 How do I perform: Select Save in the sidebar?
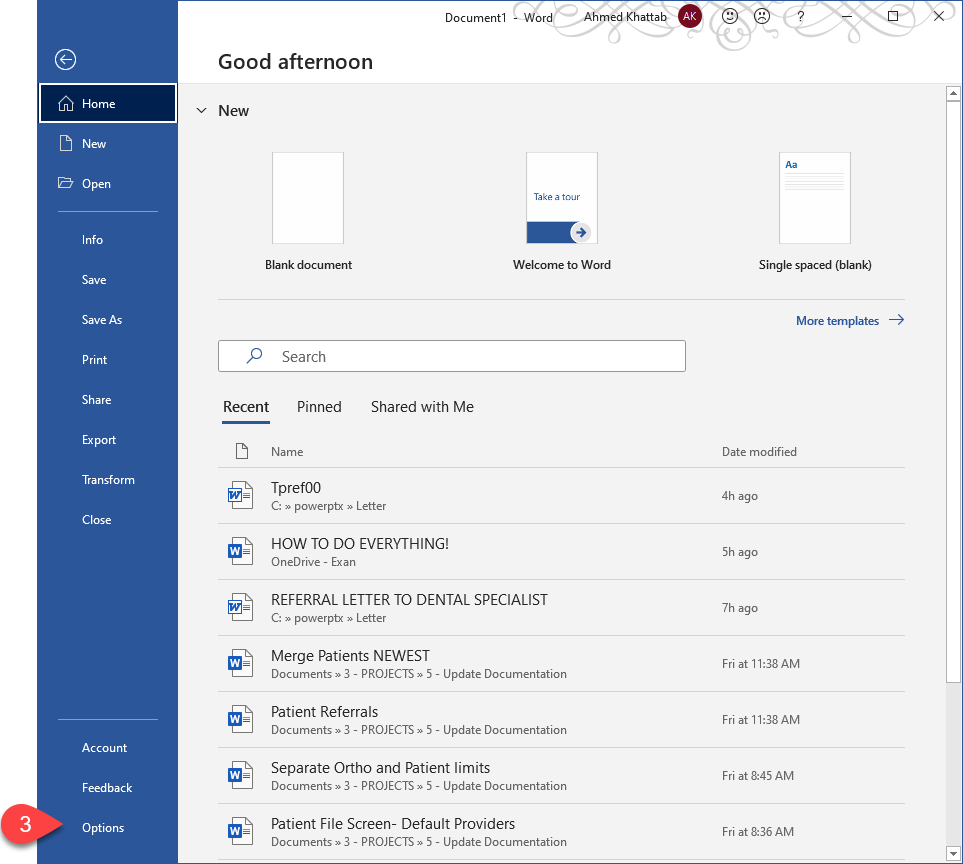click(94, 279)
